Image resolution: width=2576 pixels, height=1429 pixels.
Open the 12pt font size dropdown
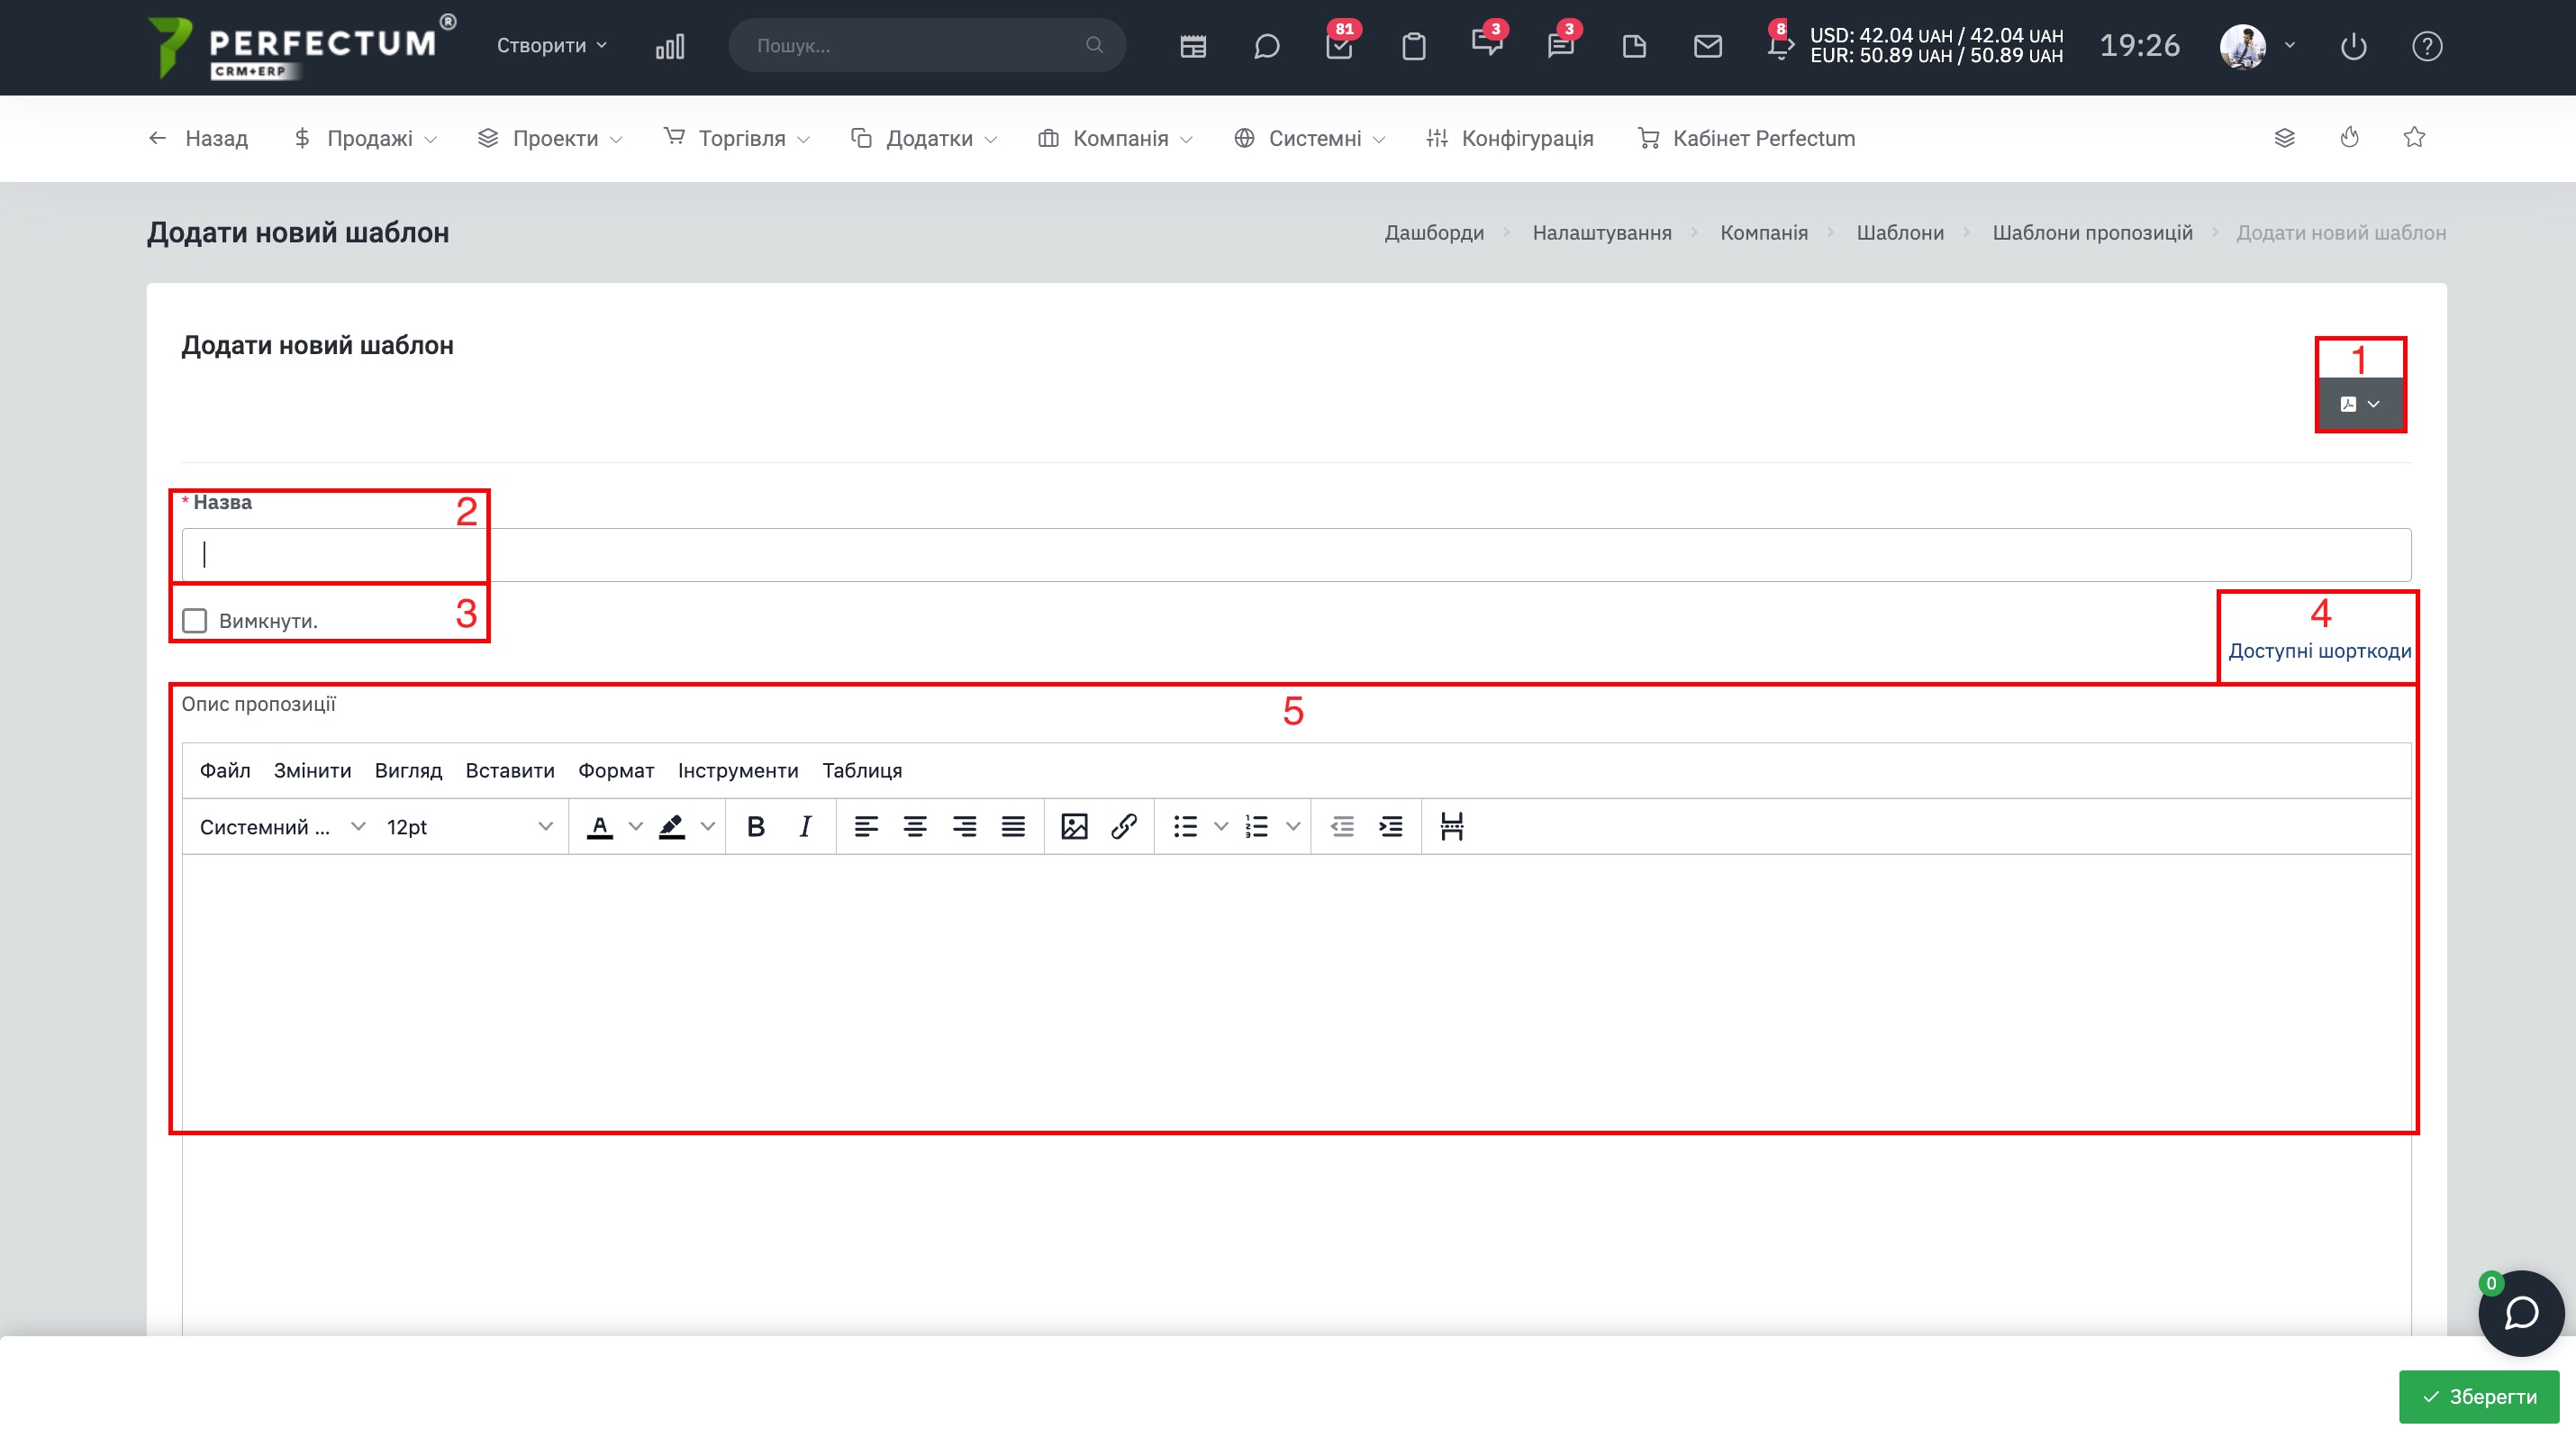tap(469, 826)
